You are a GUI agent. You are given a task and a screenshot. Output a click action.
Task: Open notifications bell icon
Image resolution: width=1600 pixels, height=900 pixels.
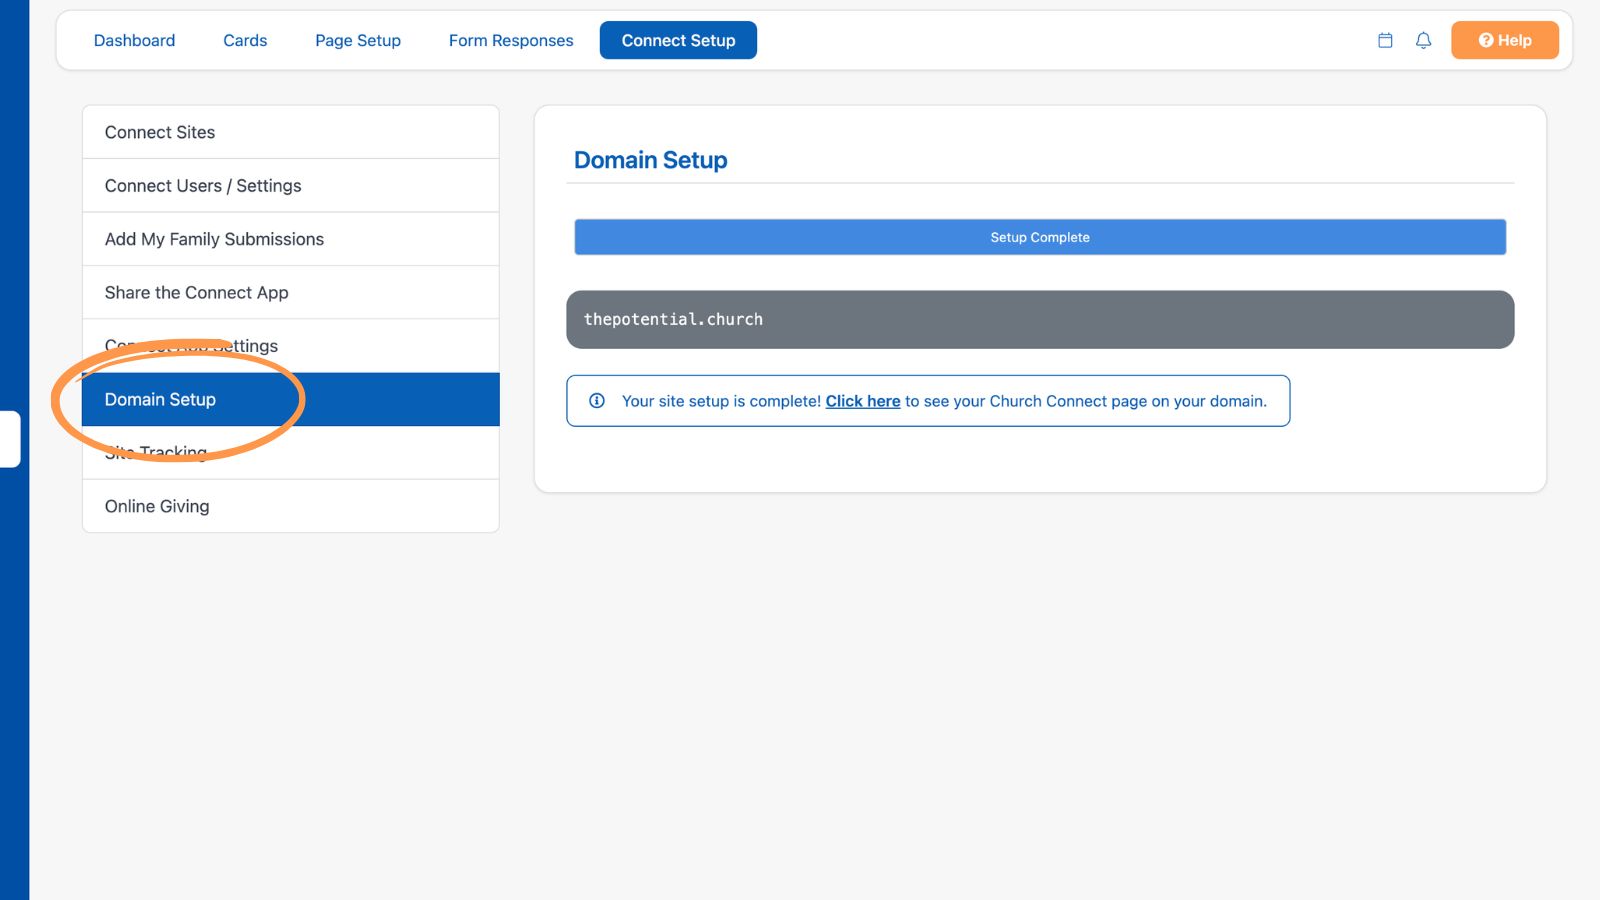pyautogui.click(x=1423, y=40)
